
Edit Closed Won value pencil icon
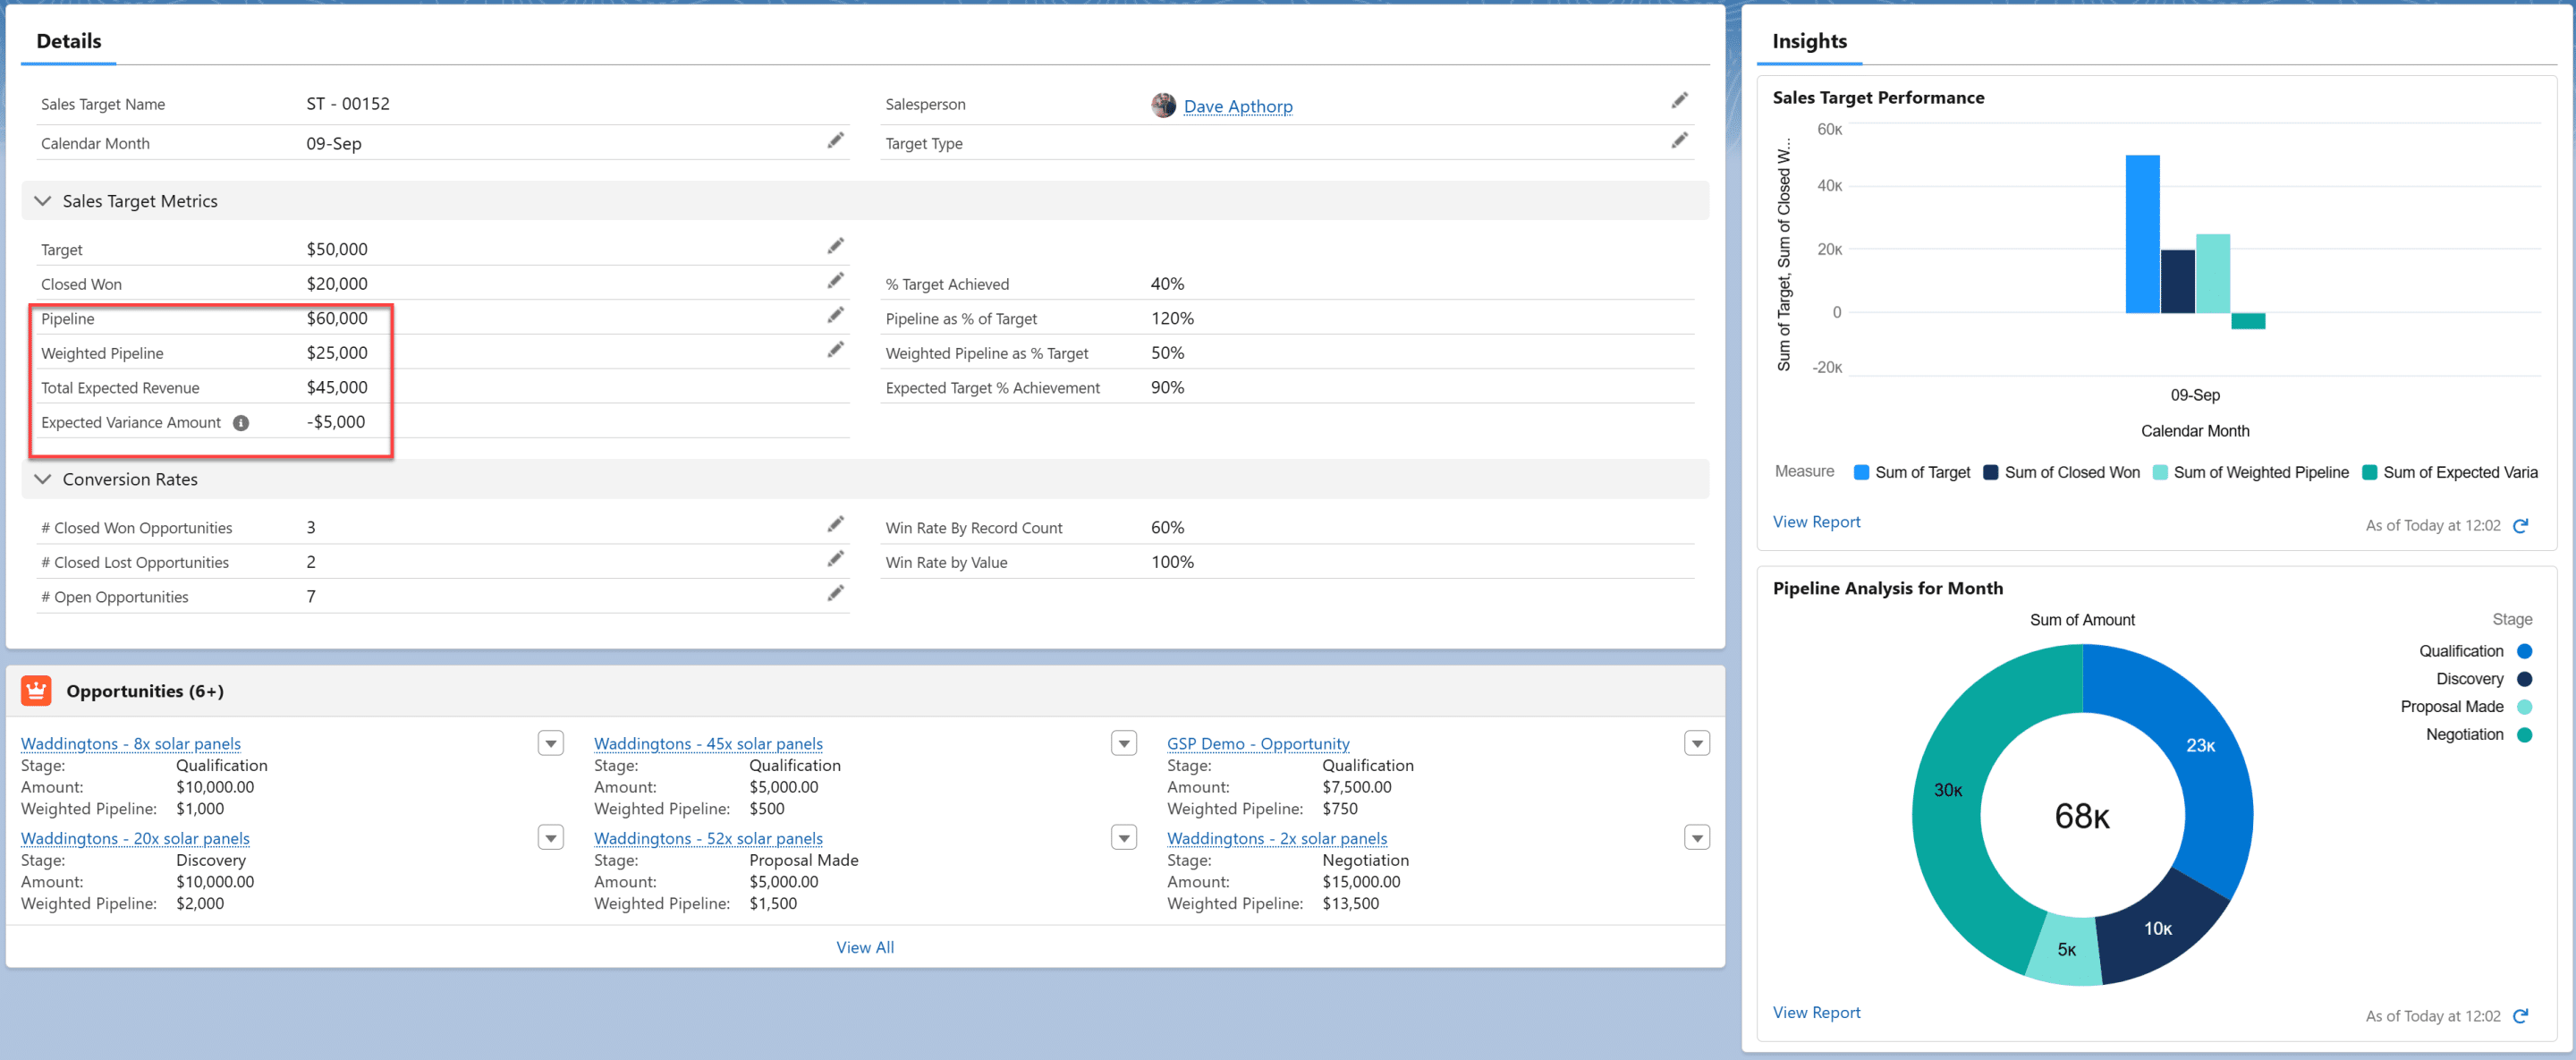coord(835,281)
